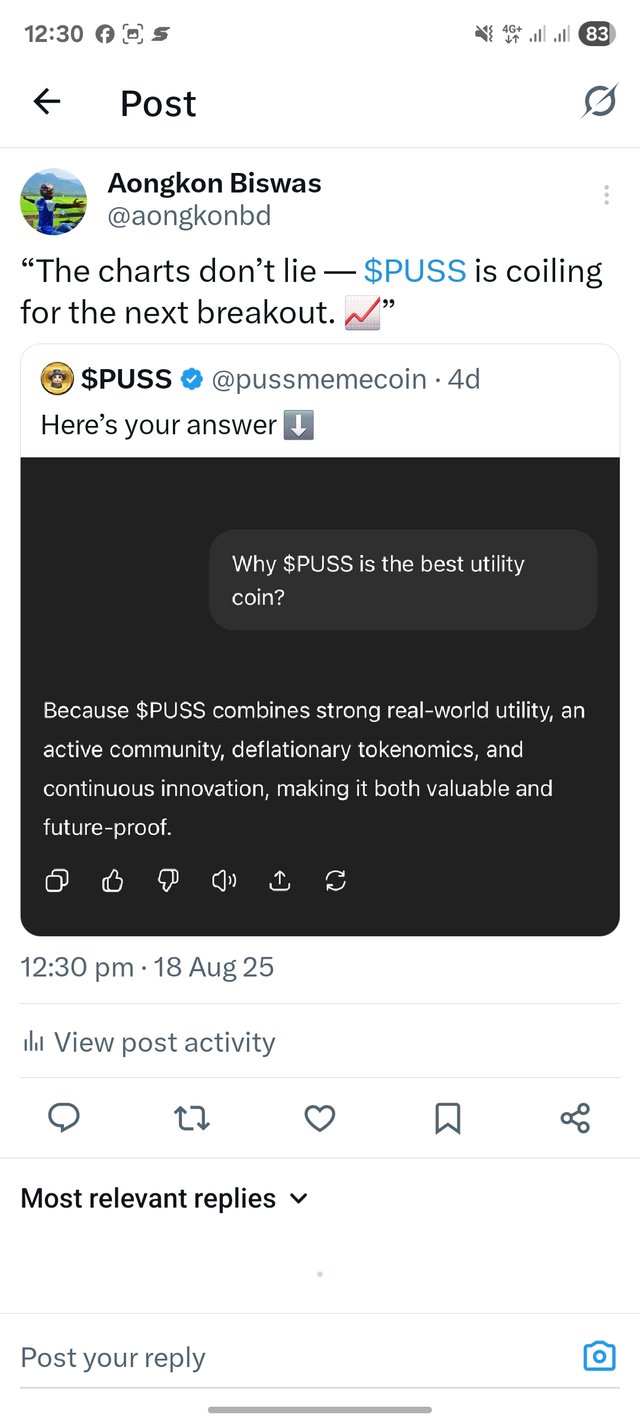Tap the copy icon in quoted image

point(58,881)
